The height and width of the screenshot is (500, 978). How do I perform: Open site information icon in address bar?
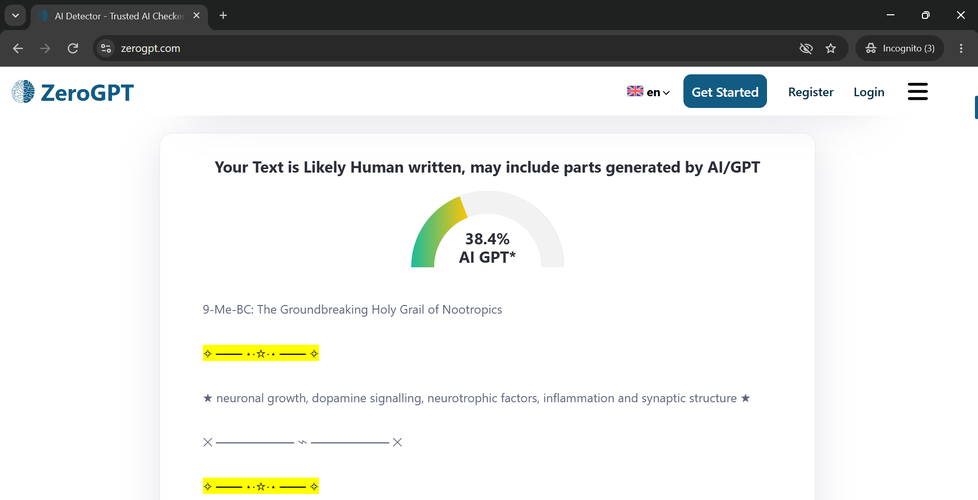coord(106,48)
